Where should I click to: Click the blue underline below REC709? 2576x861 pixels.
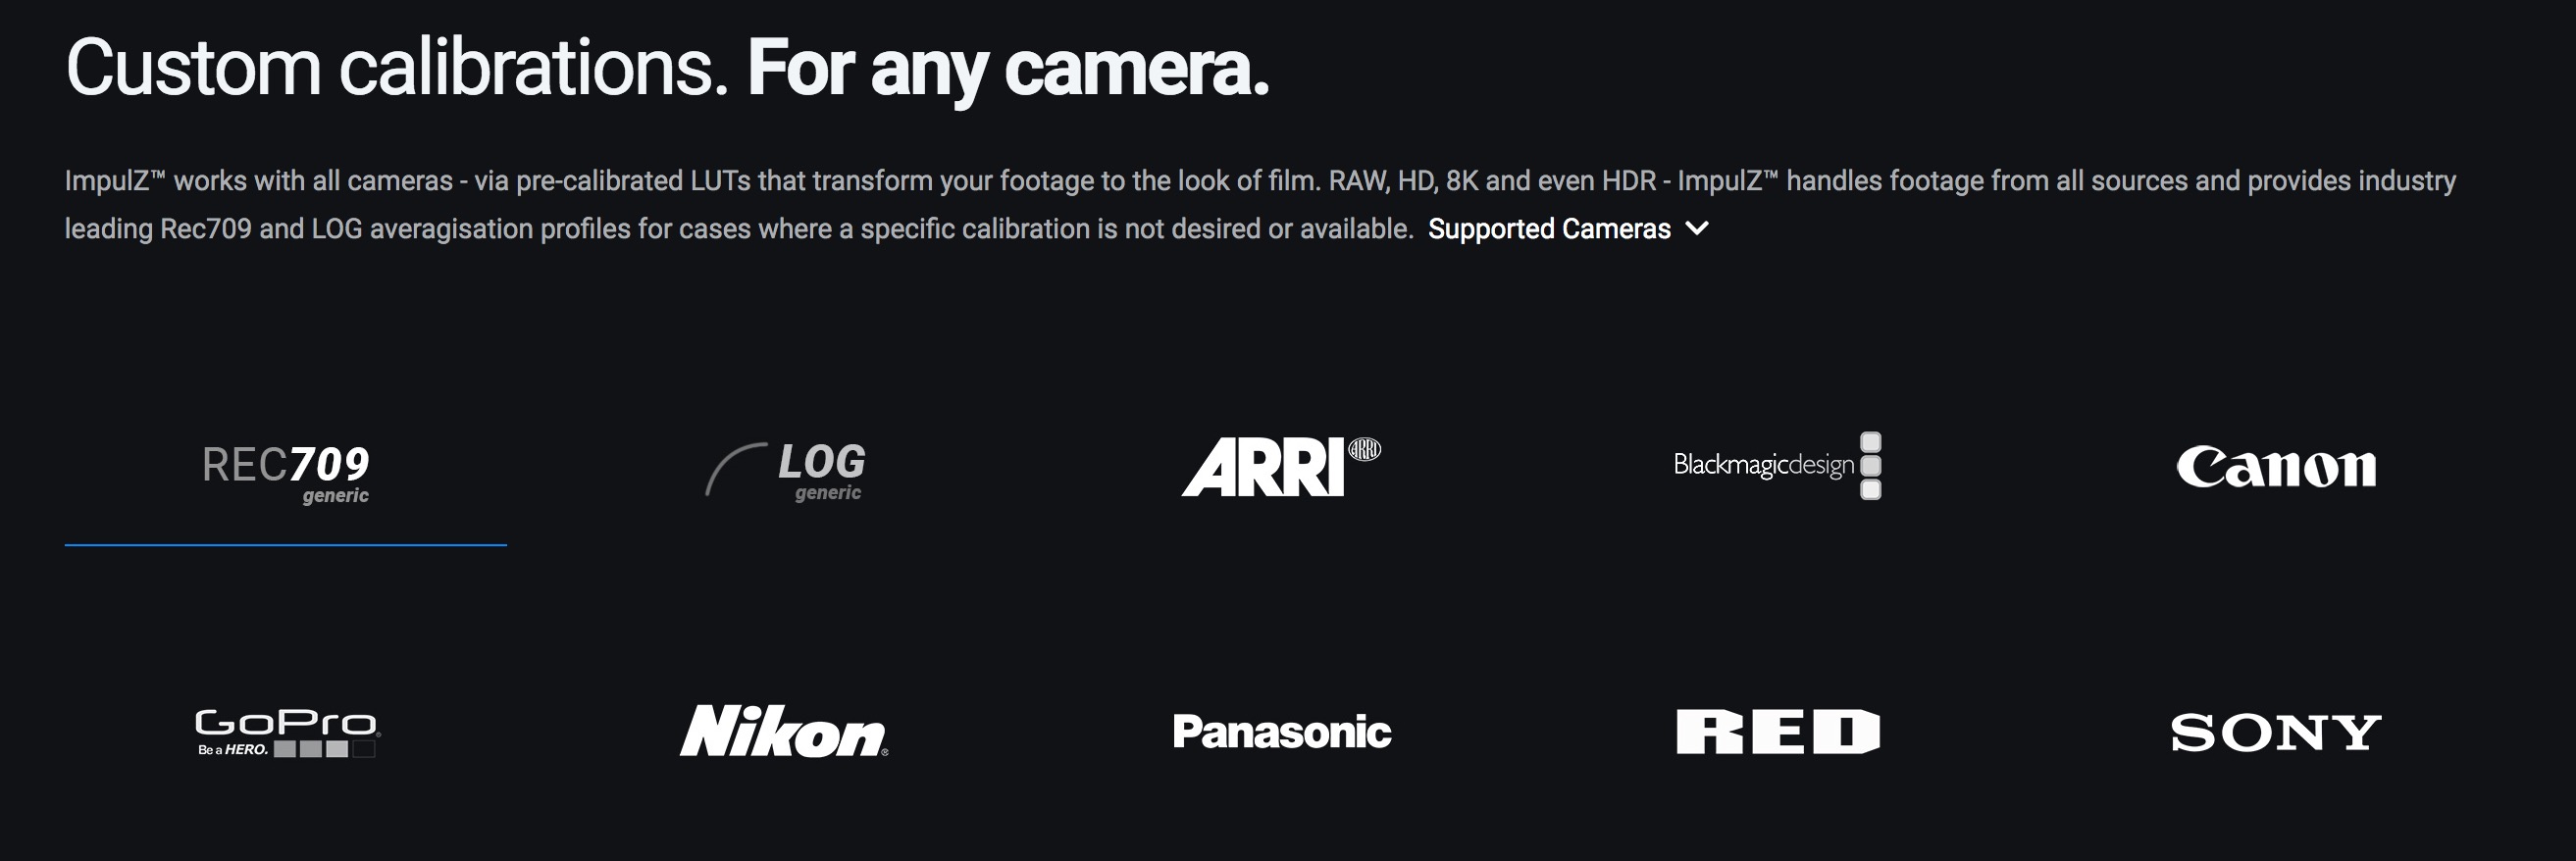pos(286,545)
